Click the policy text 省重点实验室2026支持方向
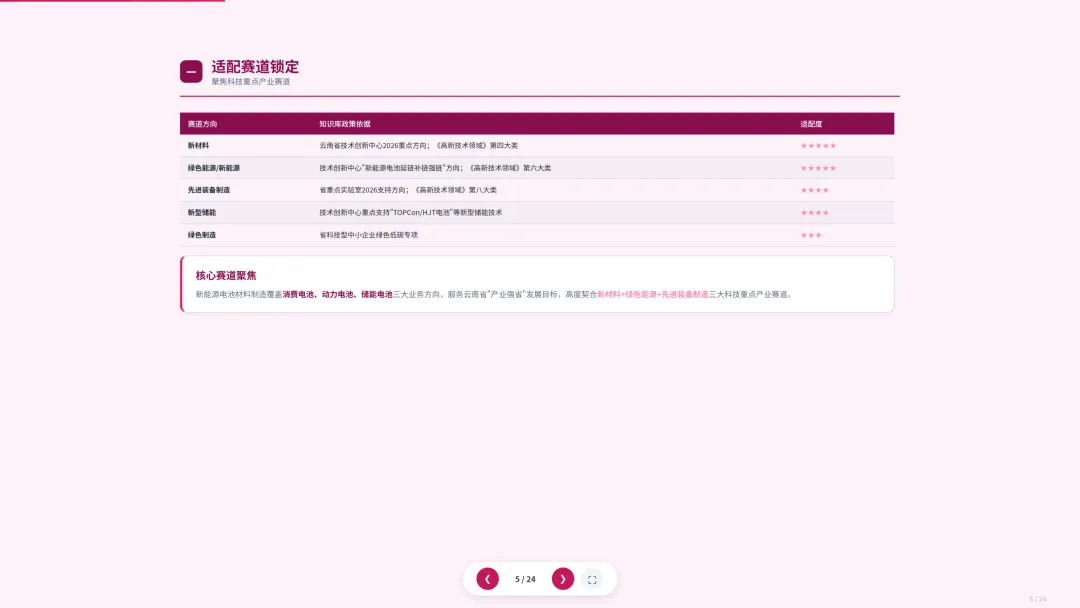The image size is (1080, 608). tap(408, 190)
